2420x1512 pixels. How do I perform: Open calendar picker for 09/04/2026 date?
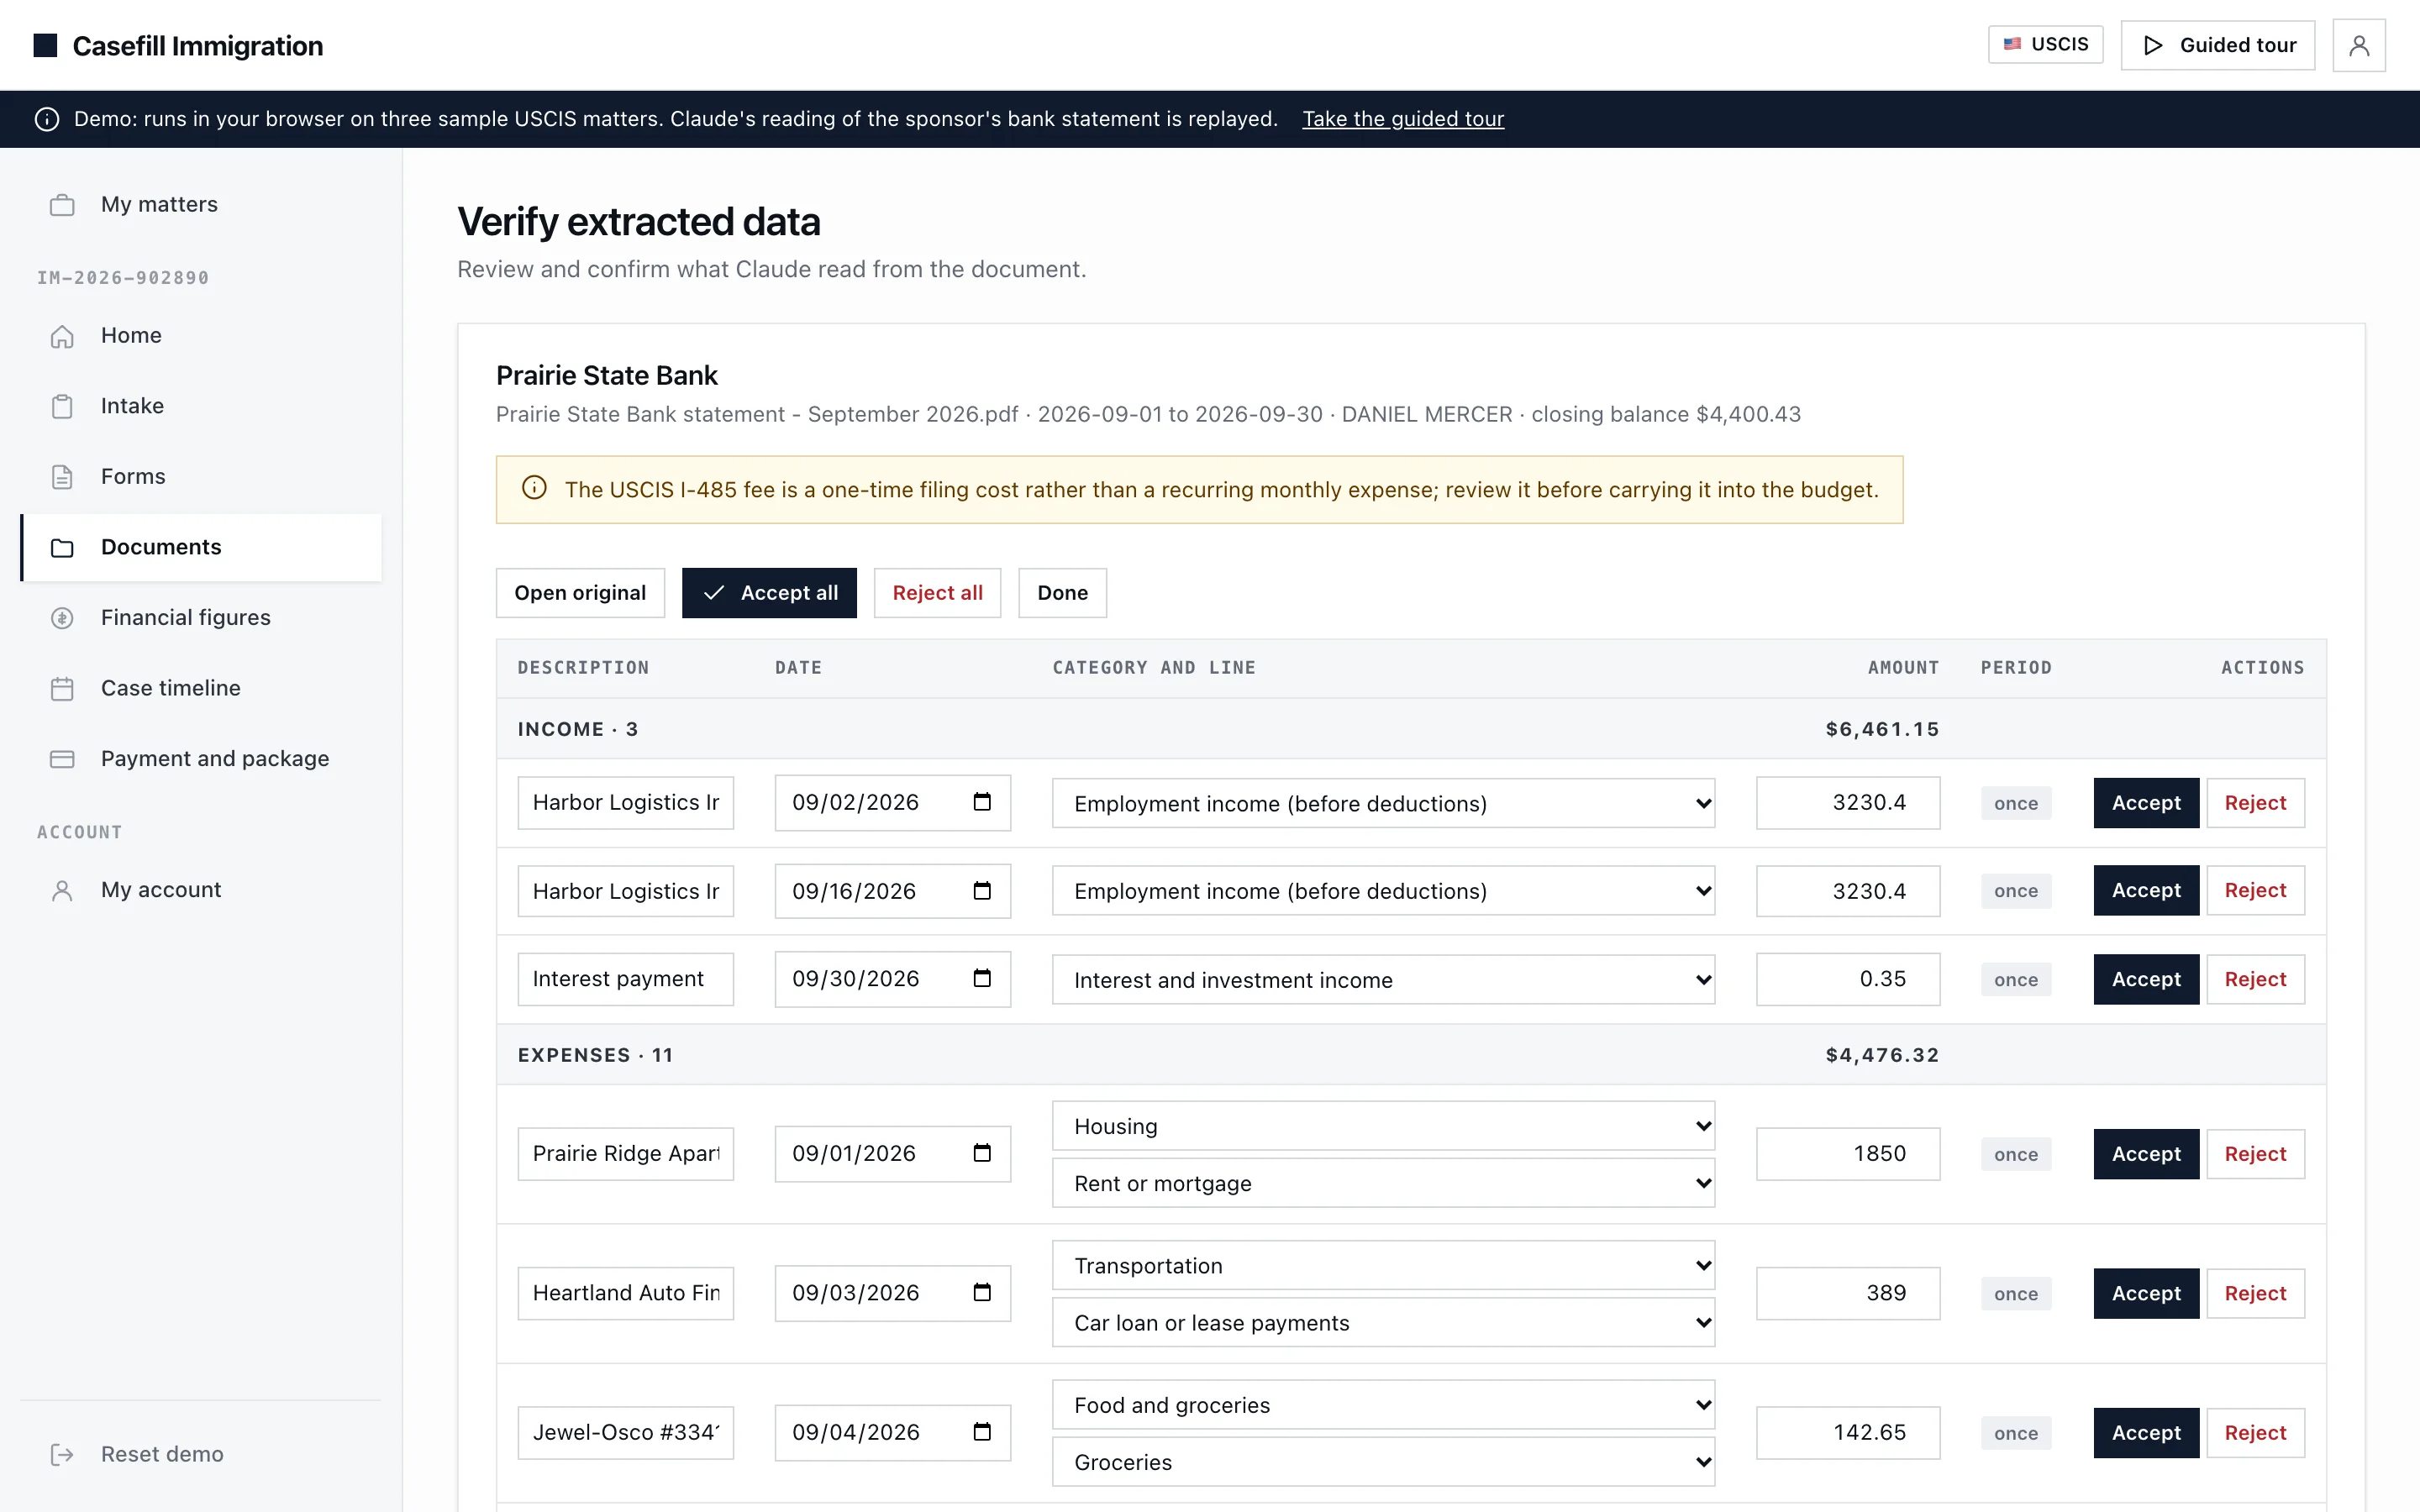[982, 1432]
